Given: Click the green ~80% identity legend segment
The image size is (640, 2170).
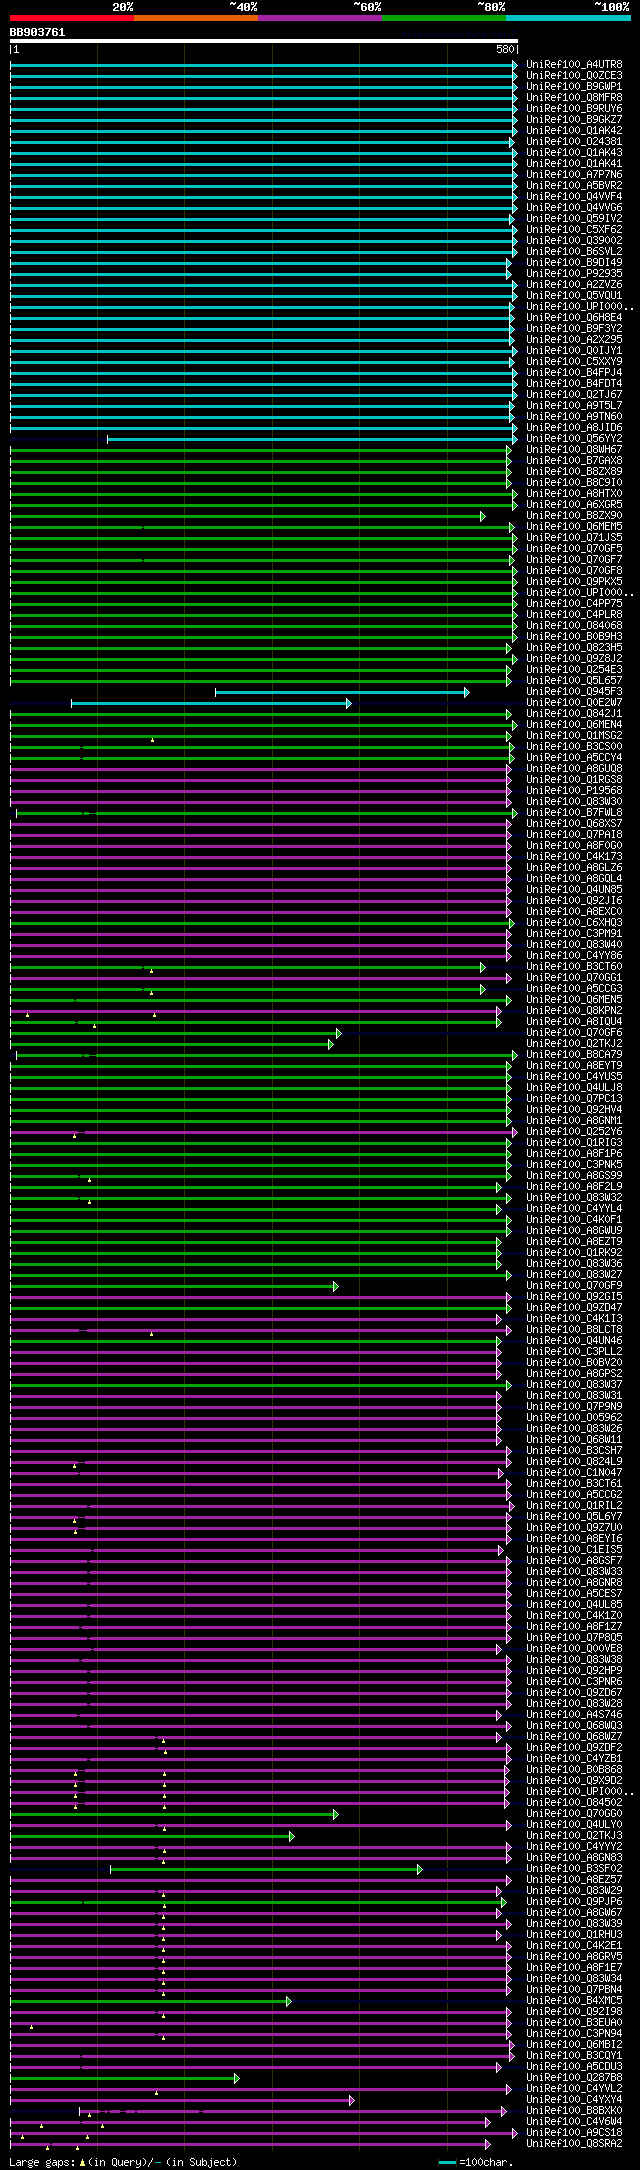Looking at the screenshot, I should pyautogui.click(x=444, y=18).
